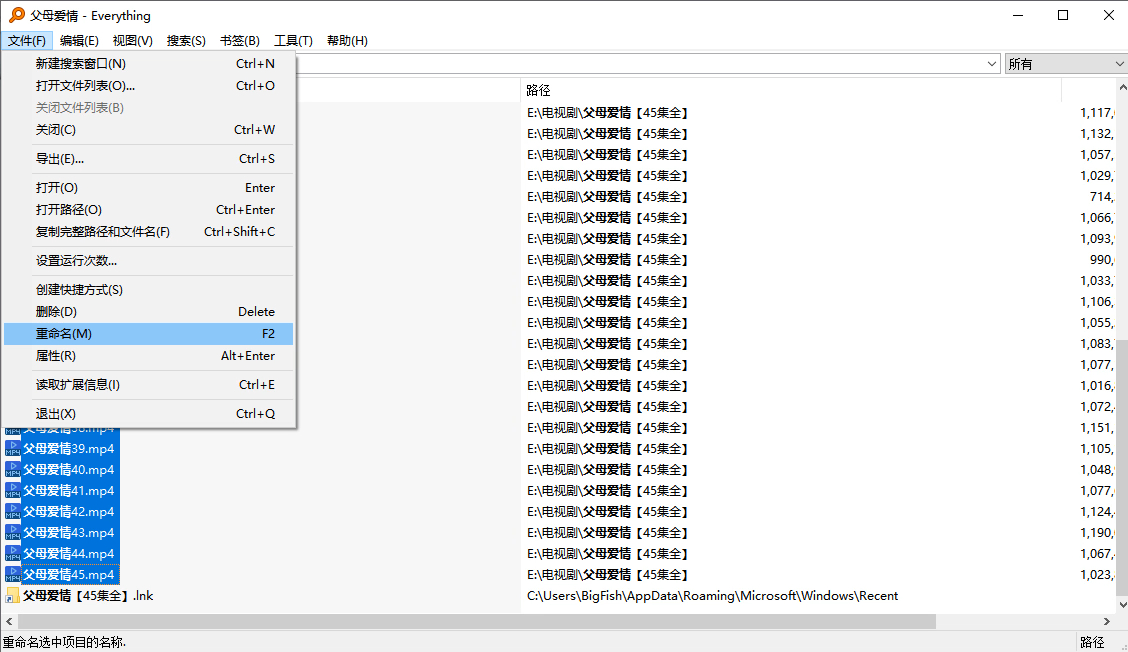This screenshot has height=652, width=1128.
Task: Click MP4 file icon beside 父母爱情40.mp4
Action: coord(12,469)
